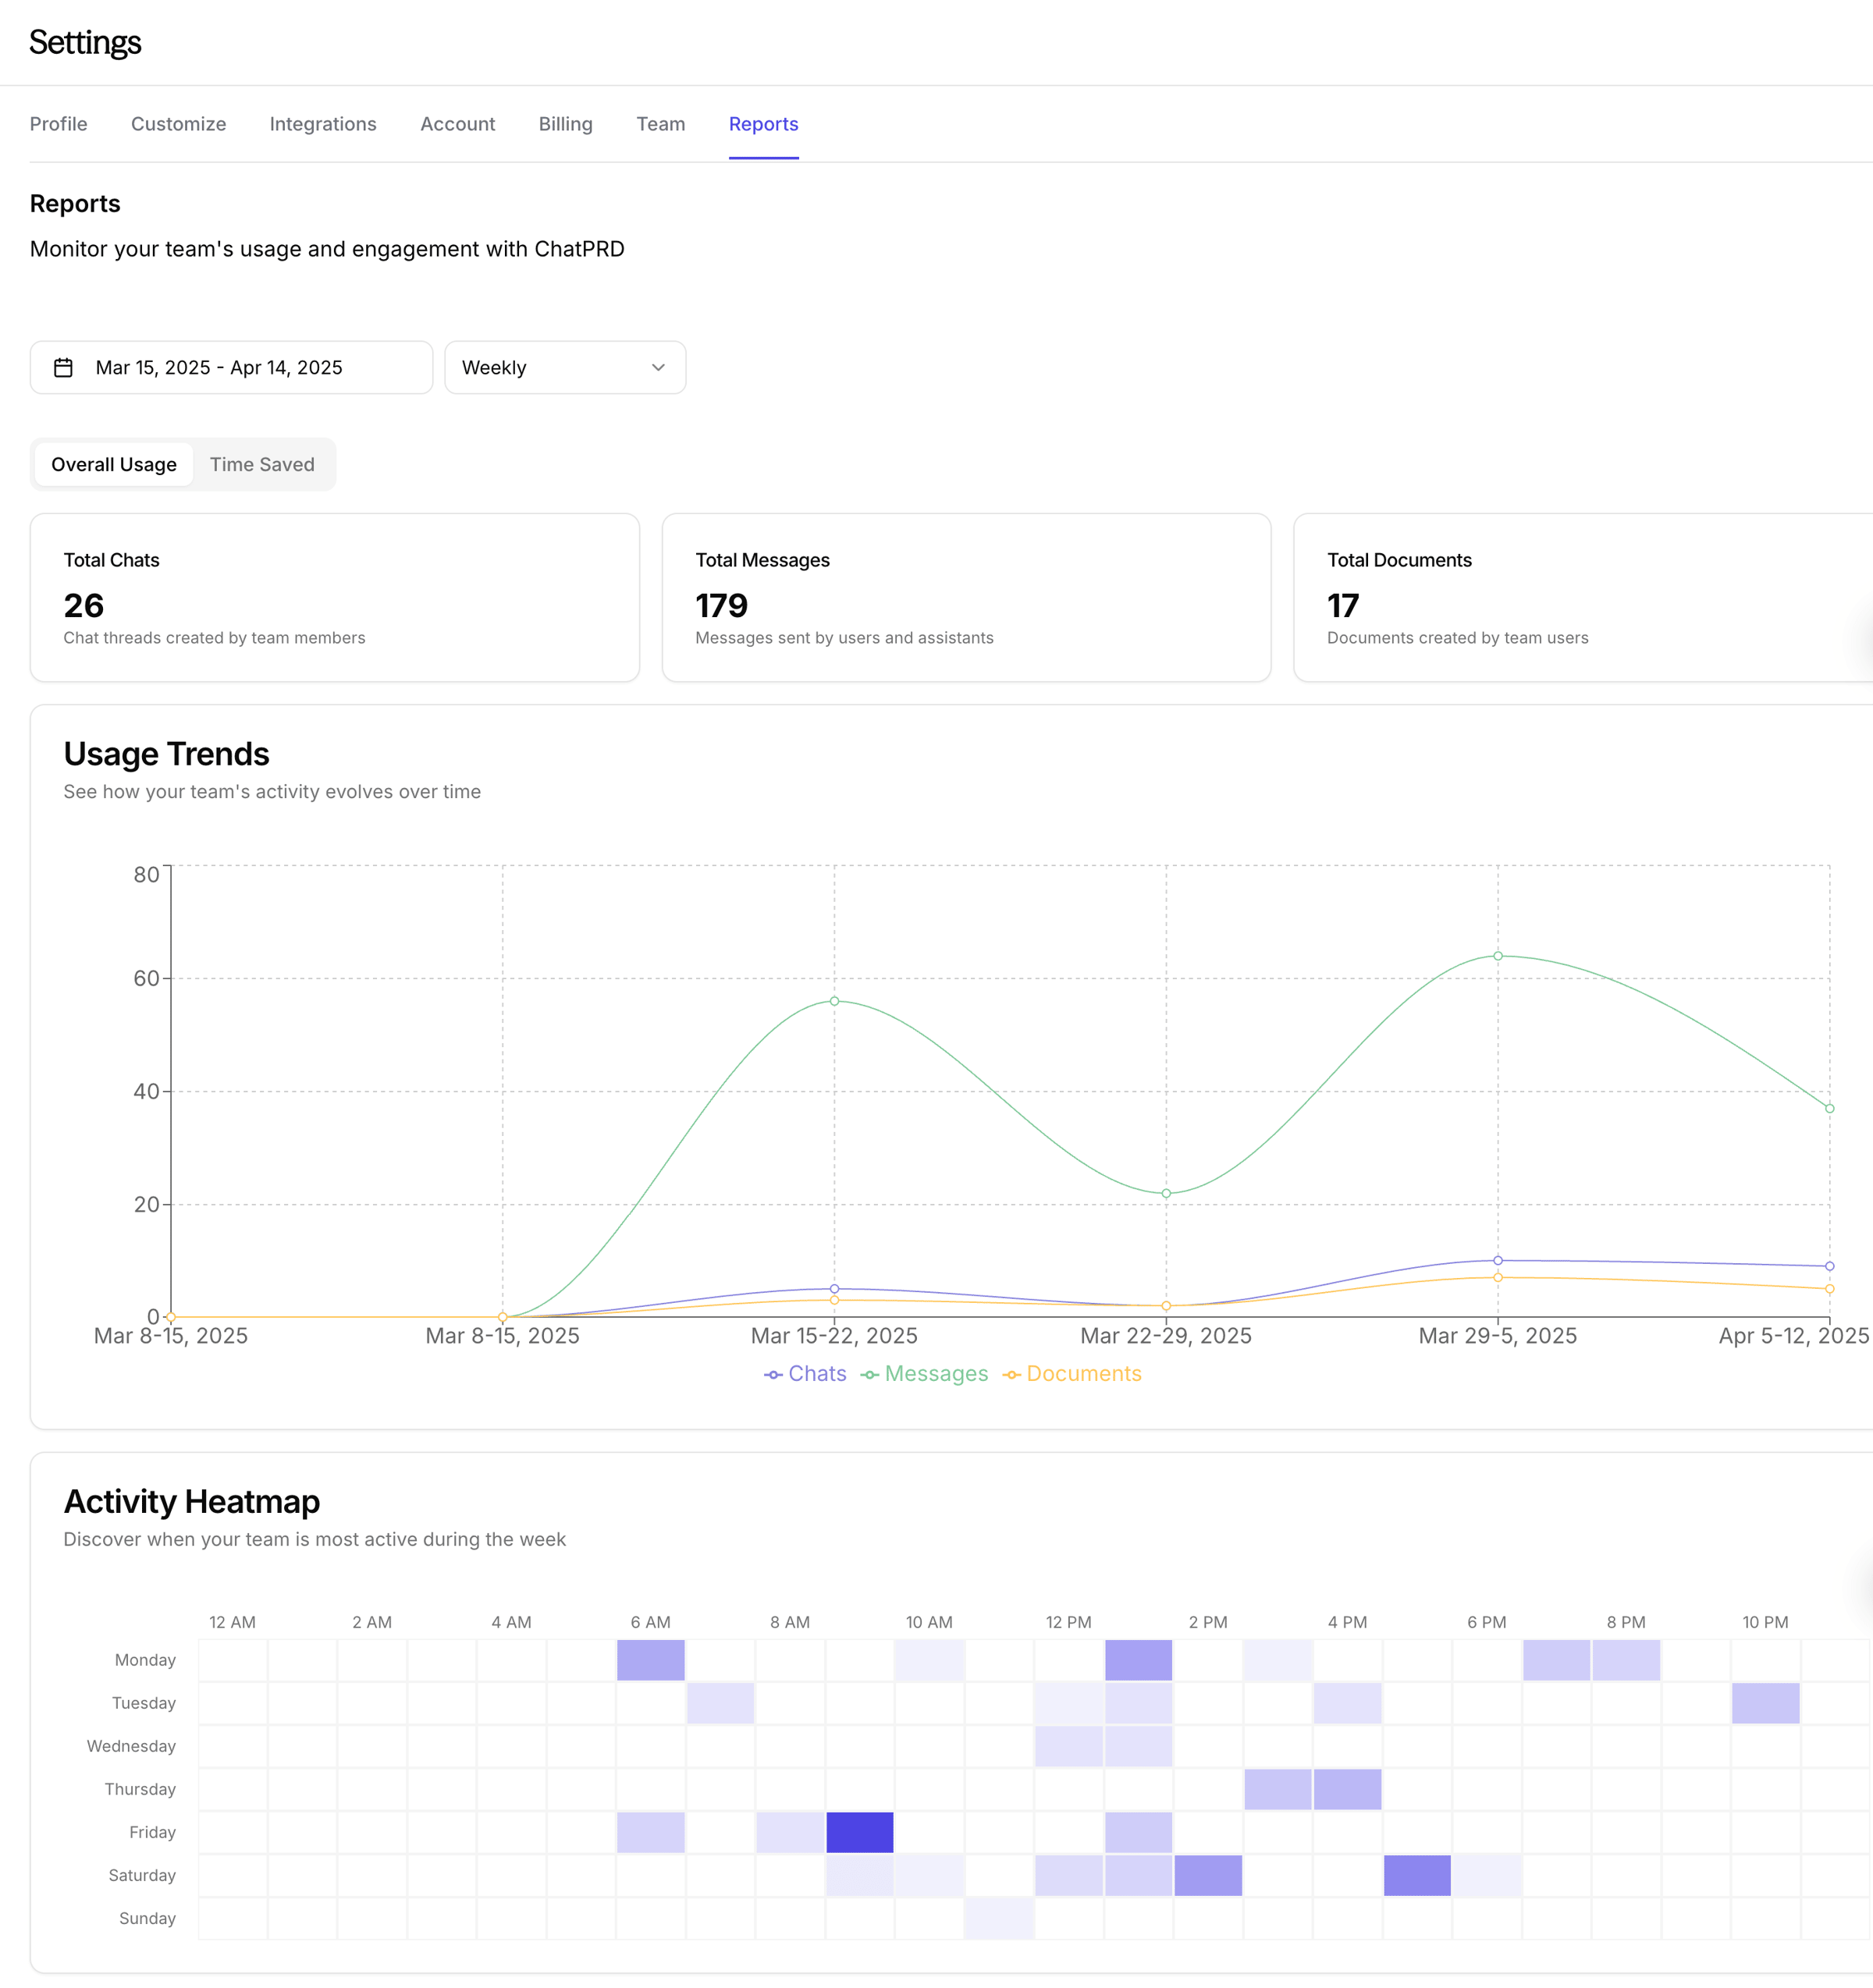Switch to the Time Saved view
Image resolution: width=1873 pixels, height=1988 pixels.
(x=262, y=465)
